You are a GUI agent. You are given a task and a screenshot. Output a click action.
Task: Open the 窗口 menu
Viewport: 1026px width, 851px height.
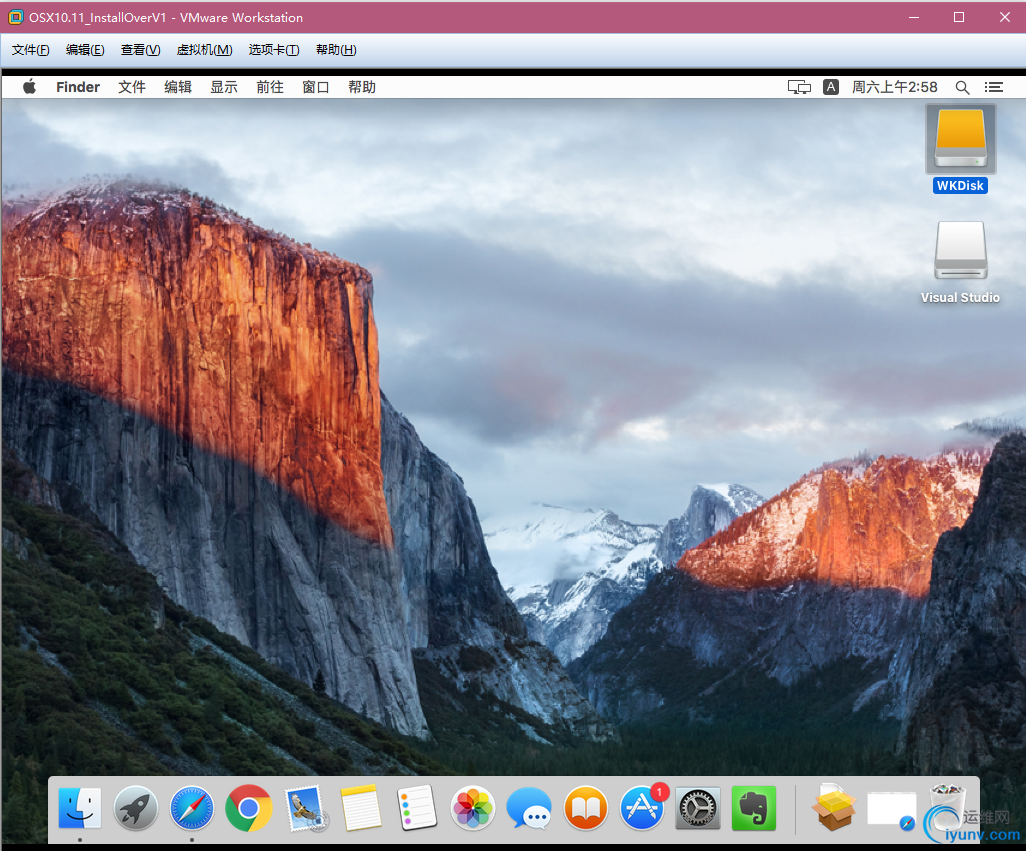(315, 87)
